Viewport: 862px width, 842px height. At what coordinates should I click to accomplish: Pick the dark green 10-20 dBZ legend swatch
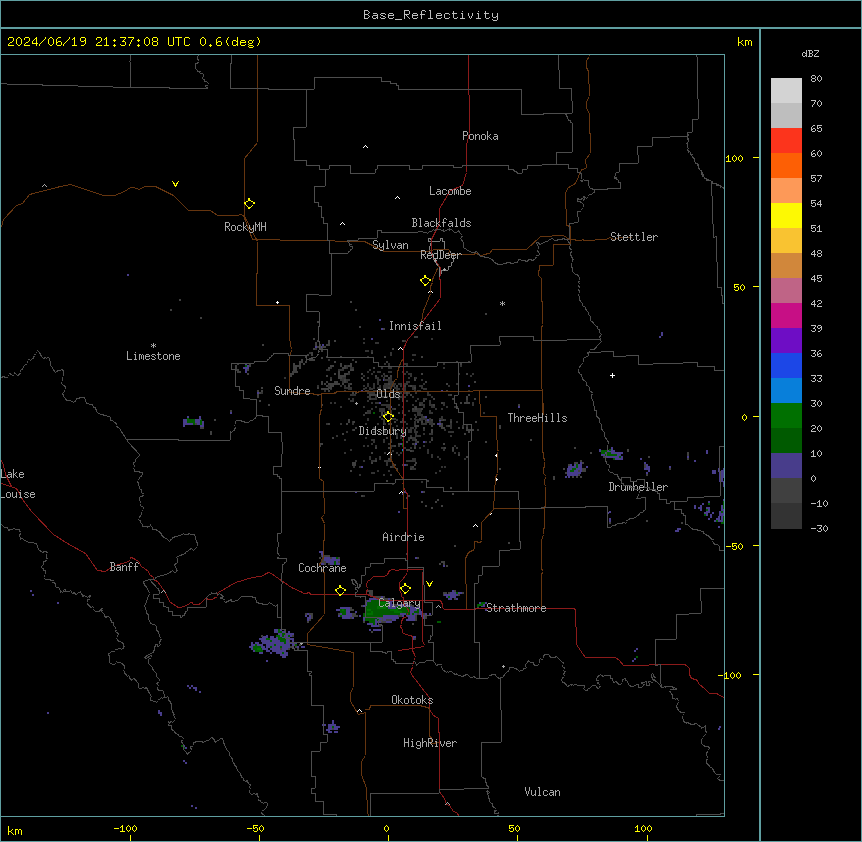click(x=786, y=441)
